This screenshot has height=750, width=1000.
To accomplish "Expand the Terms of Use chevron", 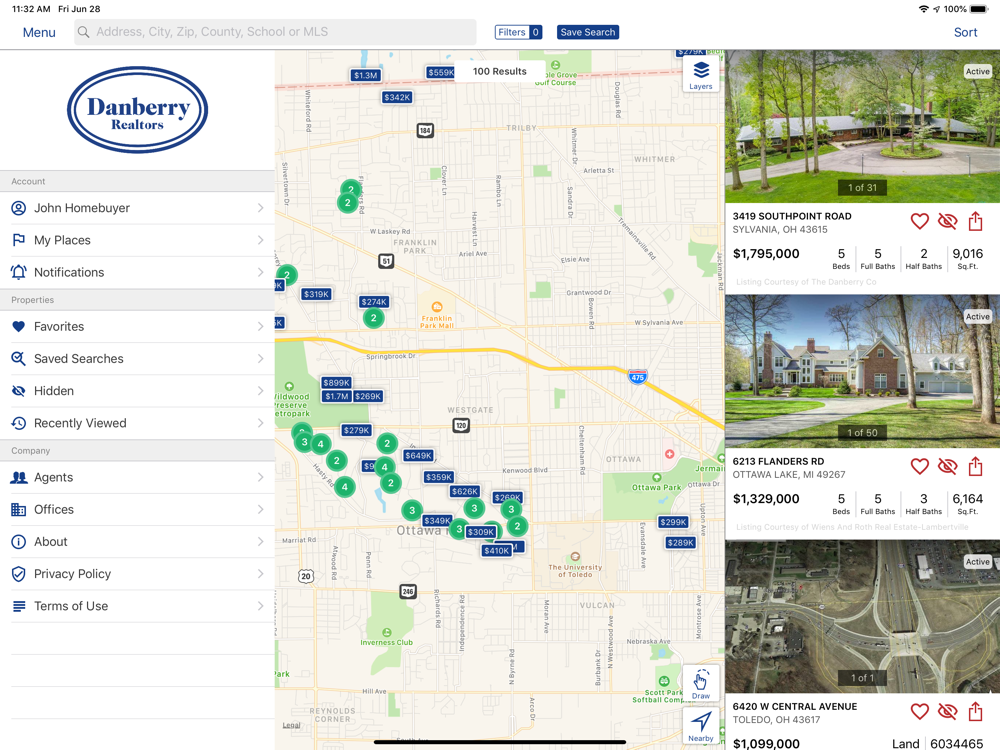I will click(260, 606).
